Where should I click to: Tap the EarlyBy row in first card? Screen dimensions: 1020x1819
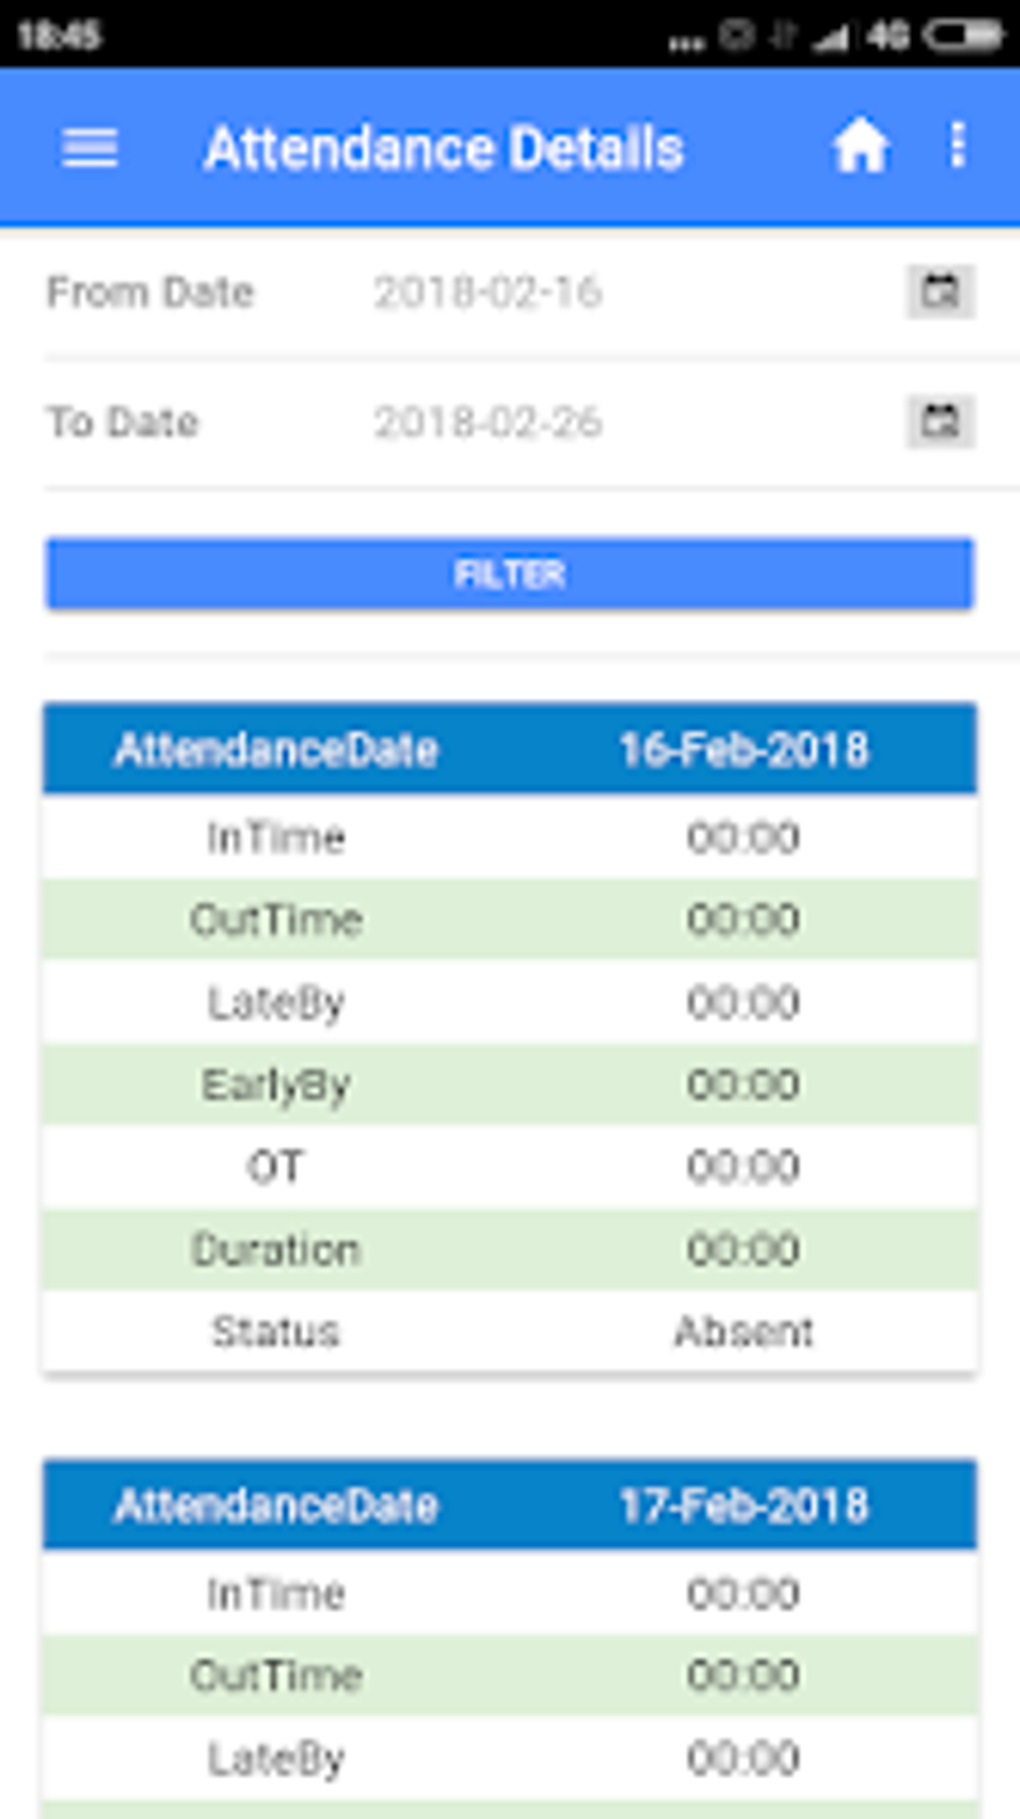coord(510,1085)
